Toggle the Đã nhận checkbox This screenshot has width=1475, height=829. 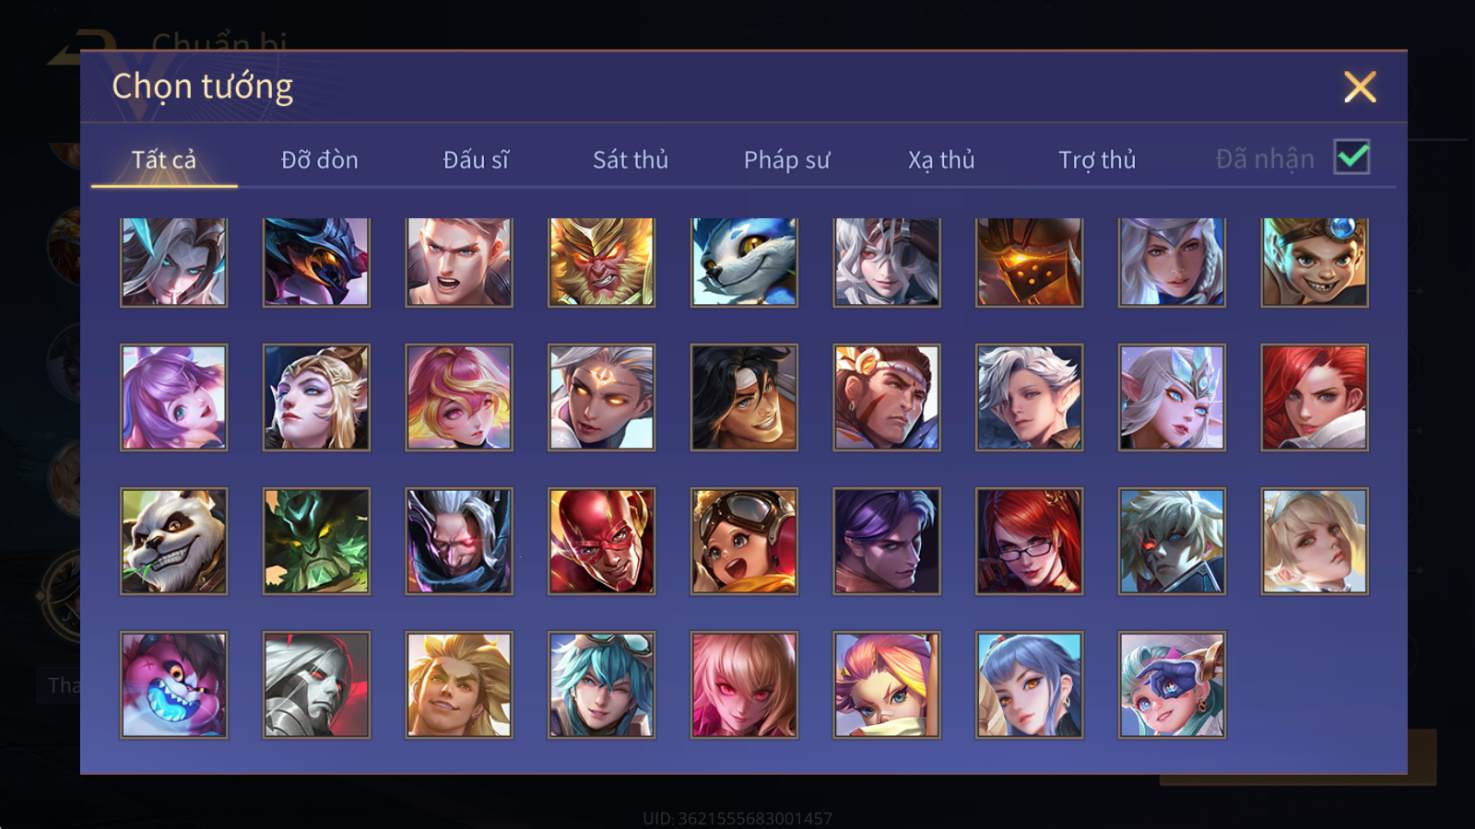(1352, 157)
